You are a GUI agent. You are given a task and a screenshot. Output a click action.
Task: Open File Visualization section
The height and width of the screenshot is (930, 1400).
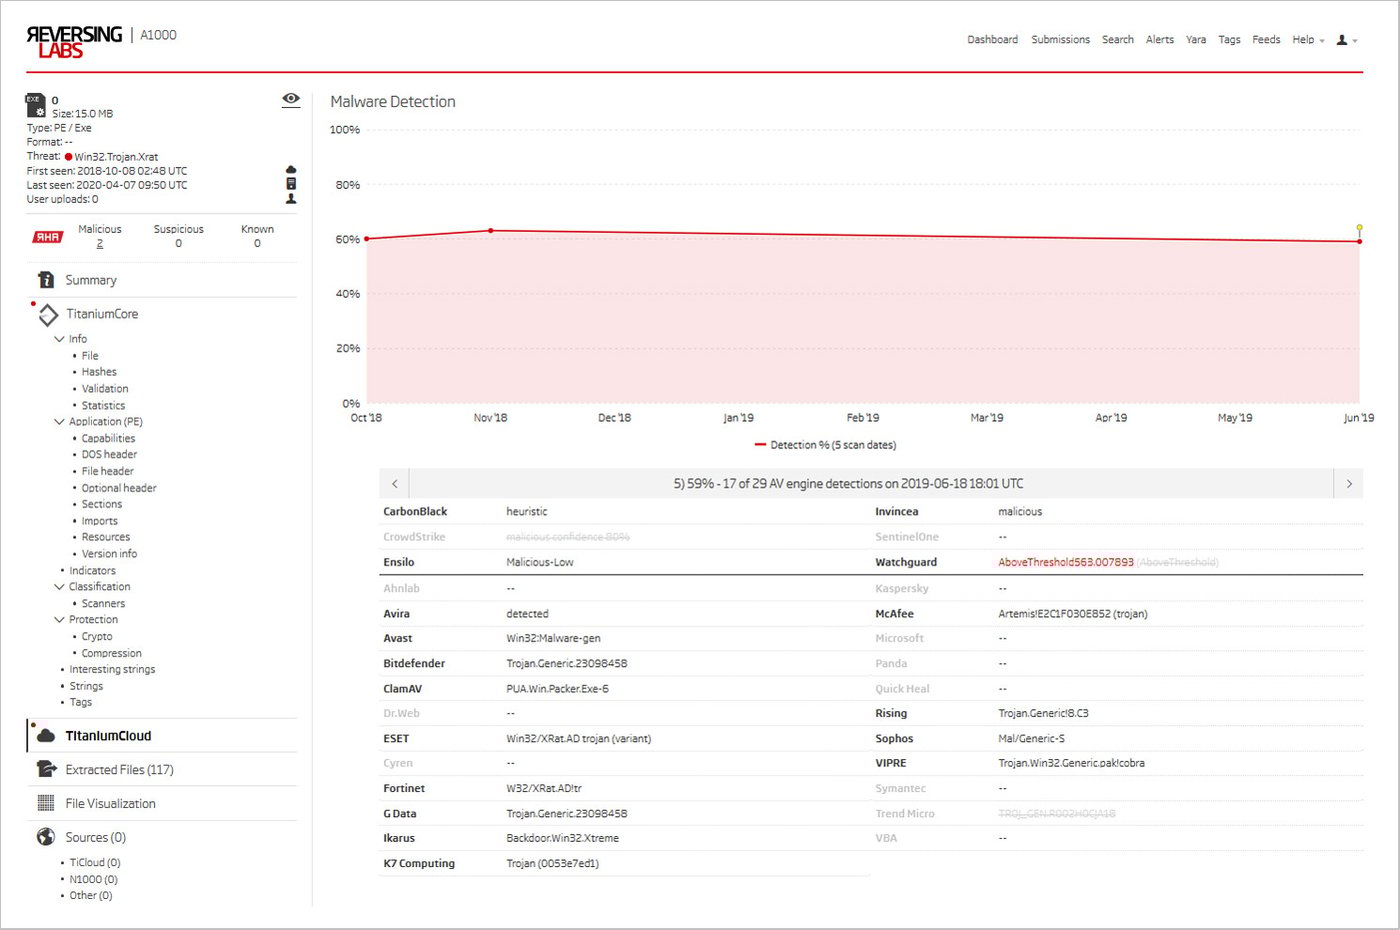point(110,804)
